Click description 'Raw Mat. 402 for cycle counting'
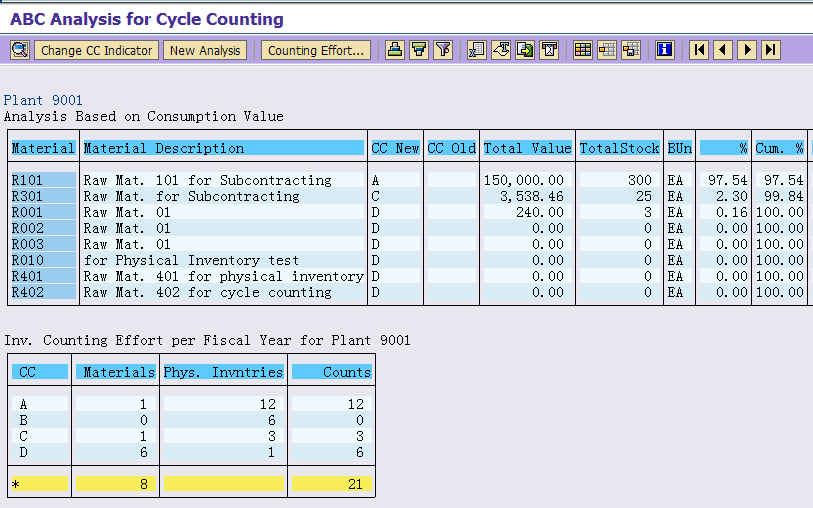The image size is (813, 508). (x=207, y=292)
